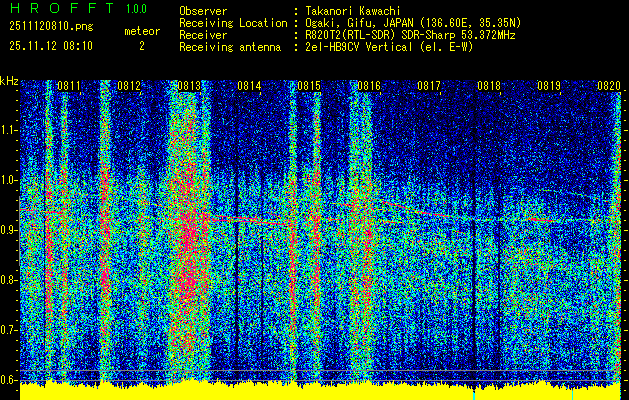This screenshot has height=400, width=629.
Task: Click the Receiver label
Action: click(203, 35)
